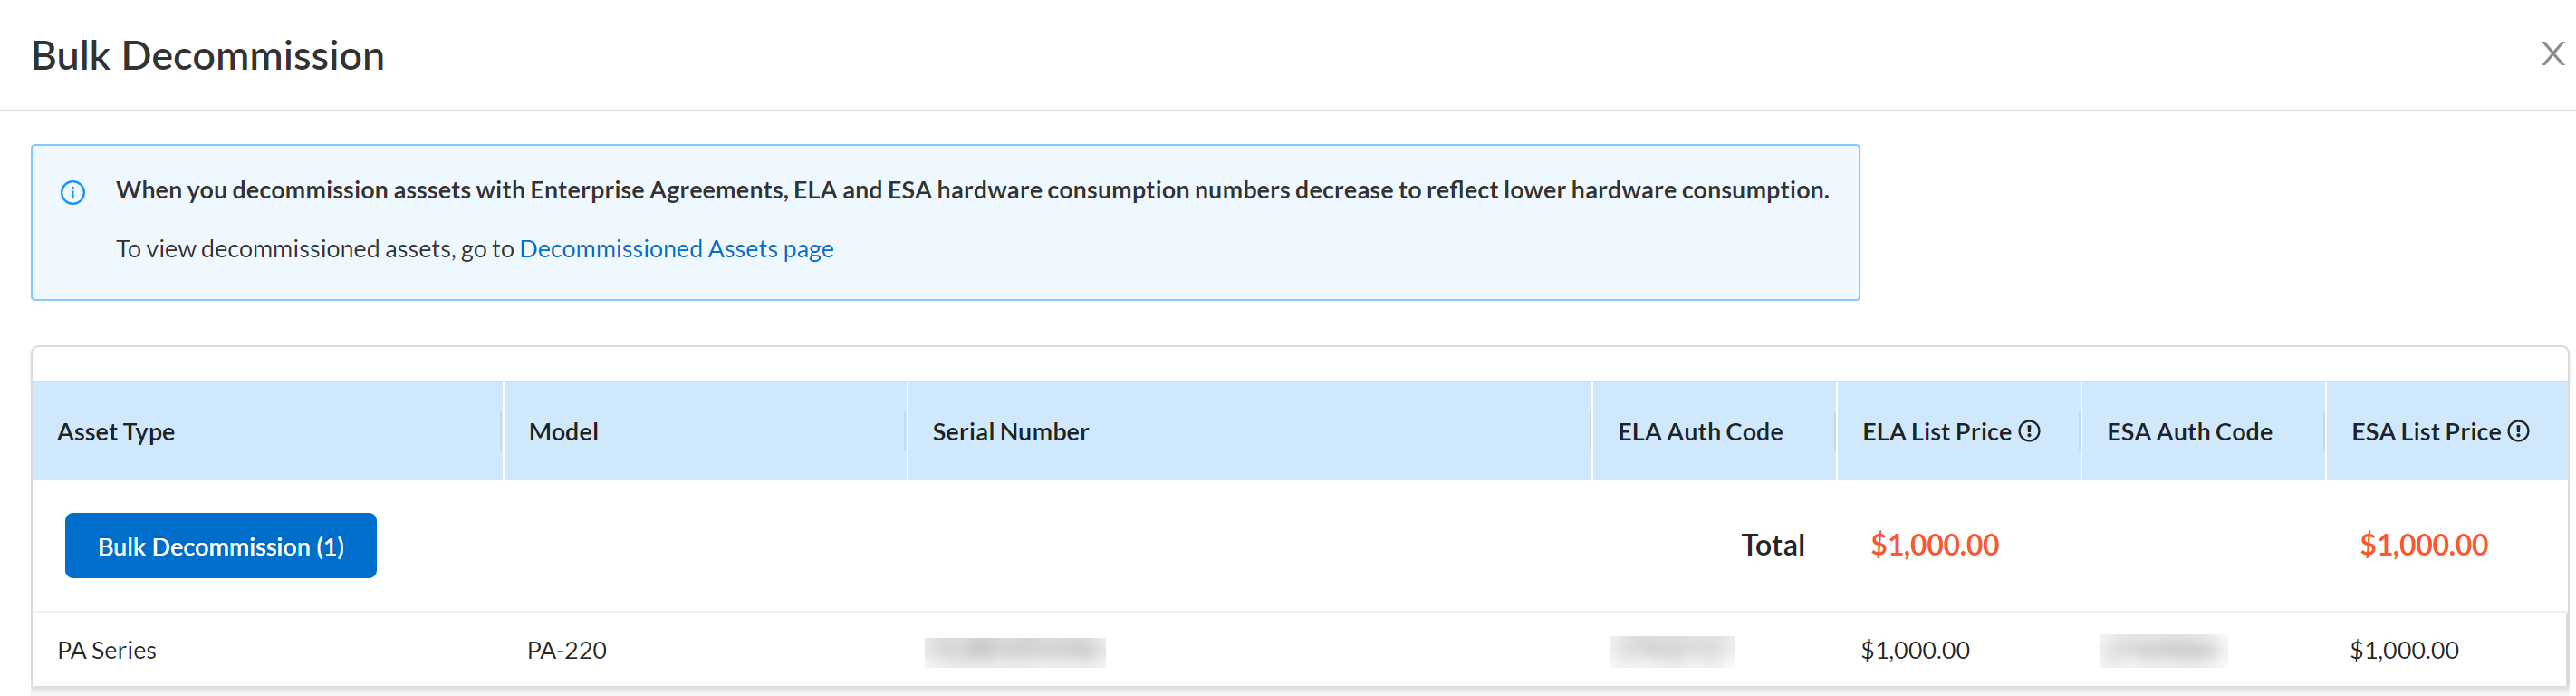The height and width of the screenshot is (696, 2576).
Task: Click the blue info icon in the banner
Action: click(73, 192)
